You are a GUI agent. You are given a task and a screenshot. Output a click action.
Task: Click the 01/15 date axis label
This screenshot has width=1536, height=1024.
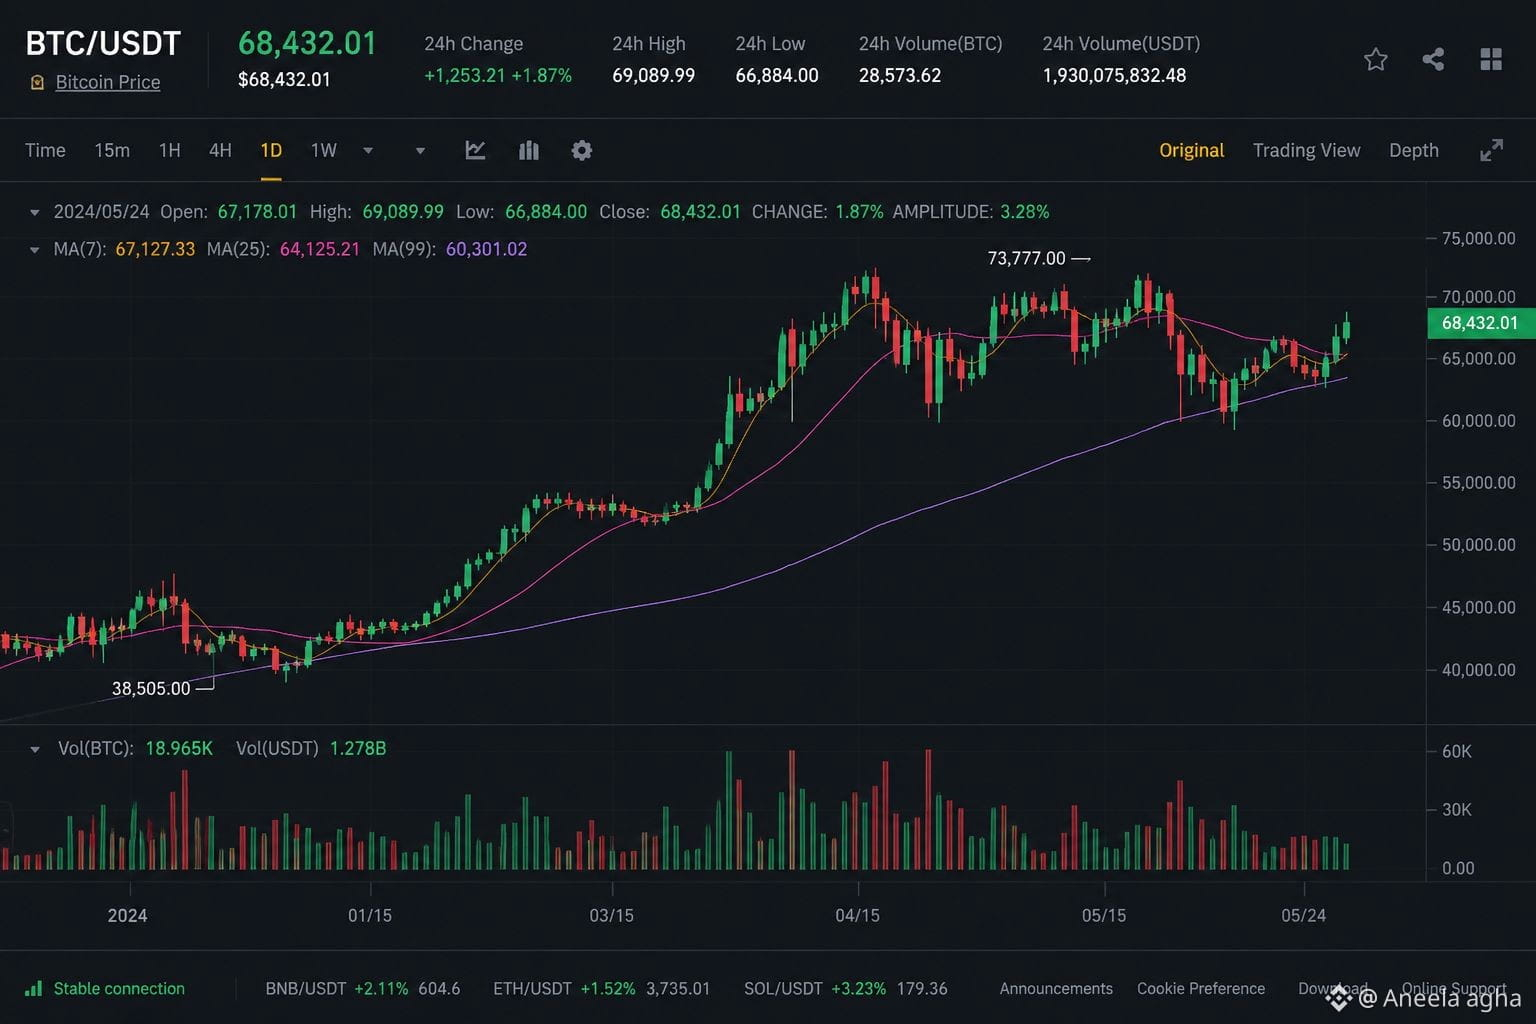coord(370,915)
